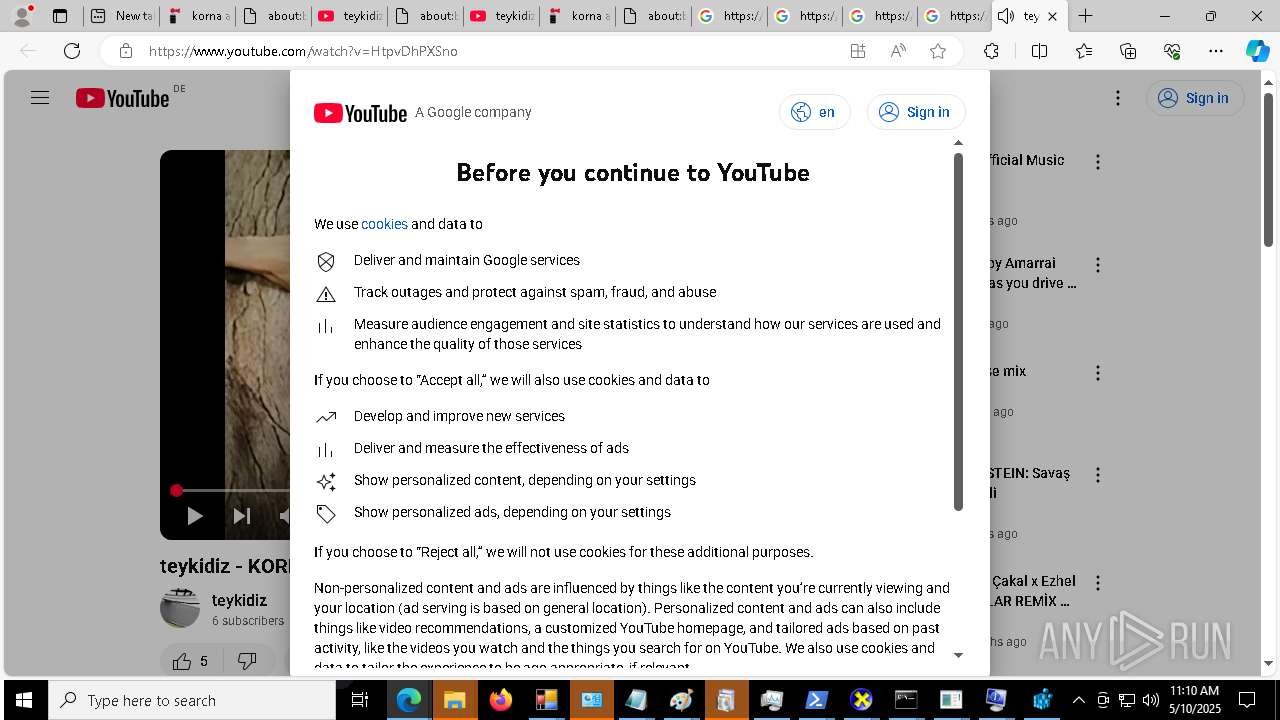Open Task View on the taskbar
Screen dimensions: 1280x720
coord(360,700)
